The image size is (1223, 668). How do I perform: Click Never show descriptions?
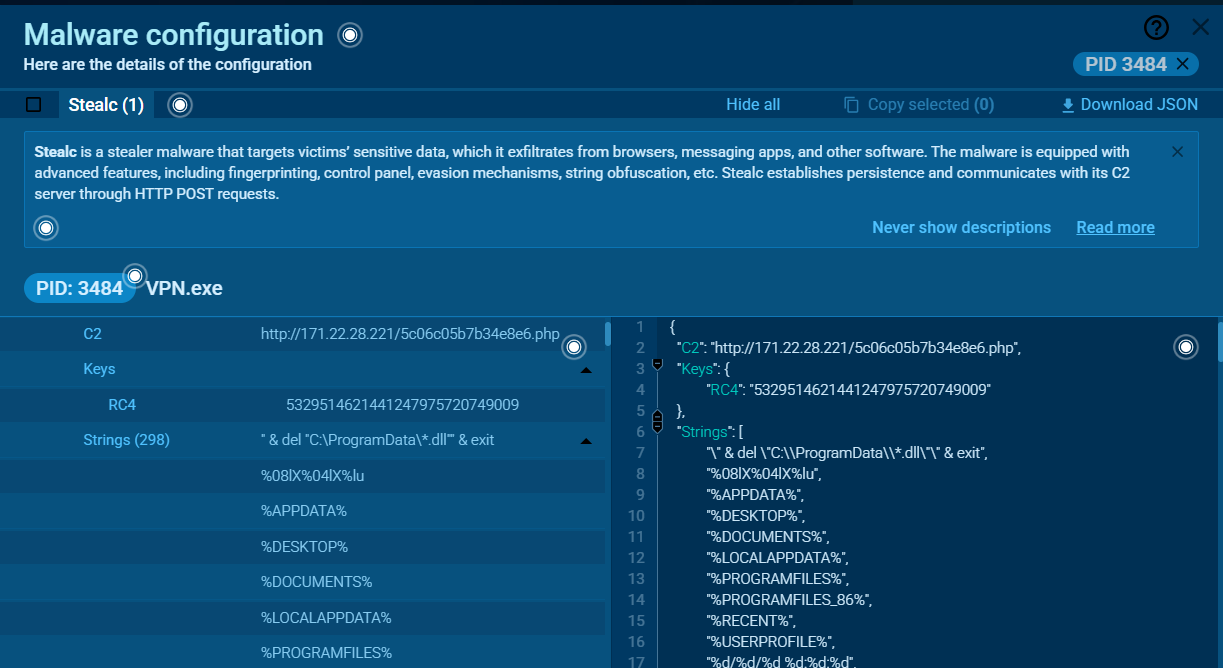point(961,227)
